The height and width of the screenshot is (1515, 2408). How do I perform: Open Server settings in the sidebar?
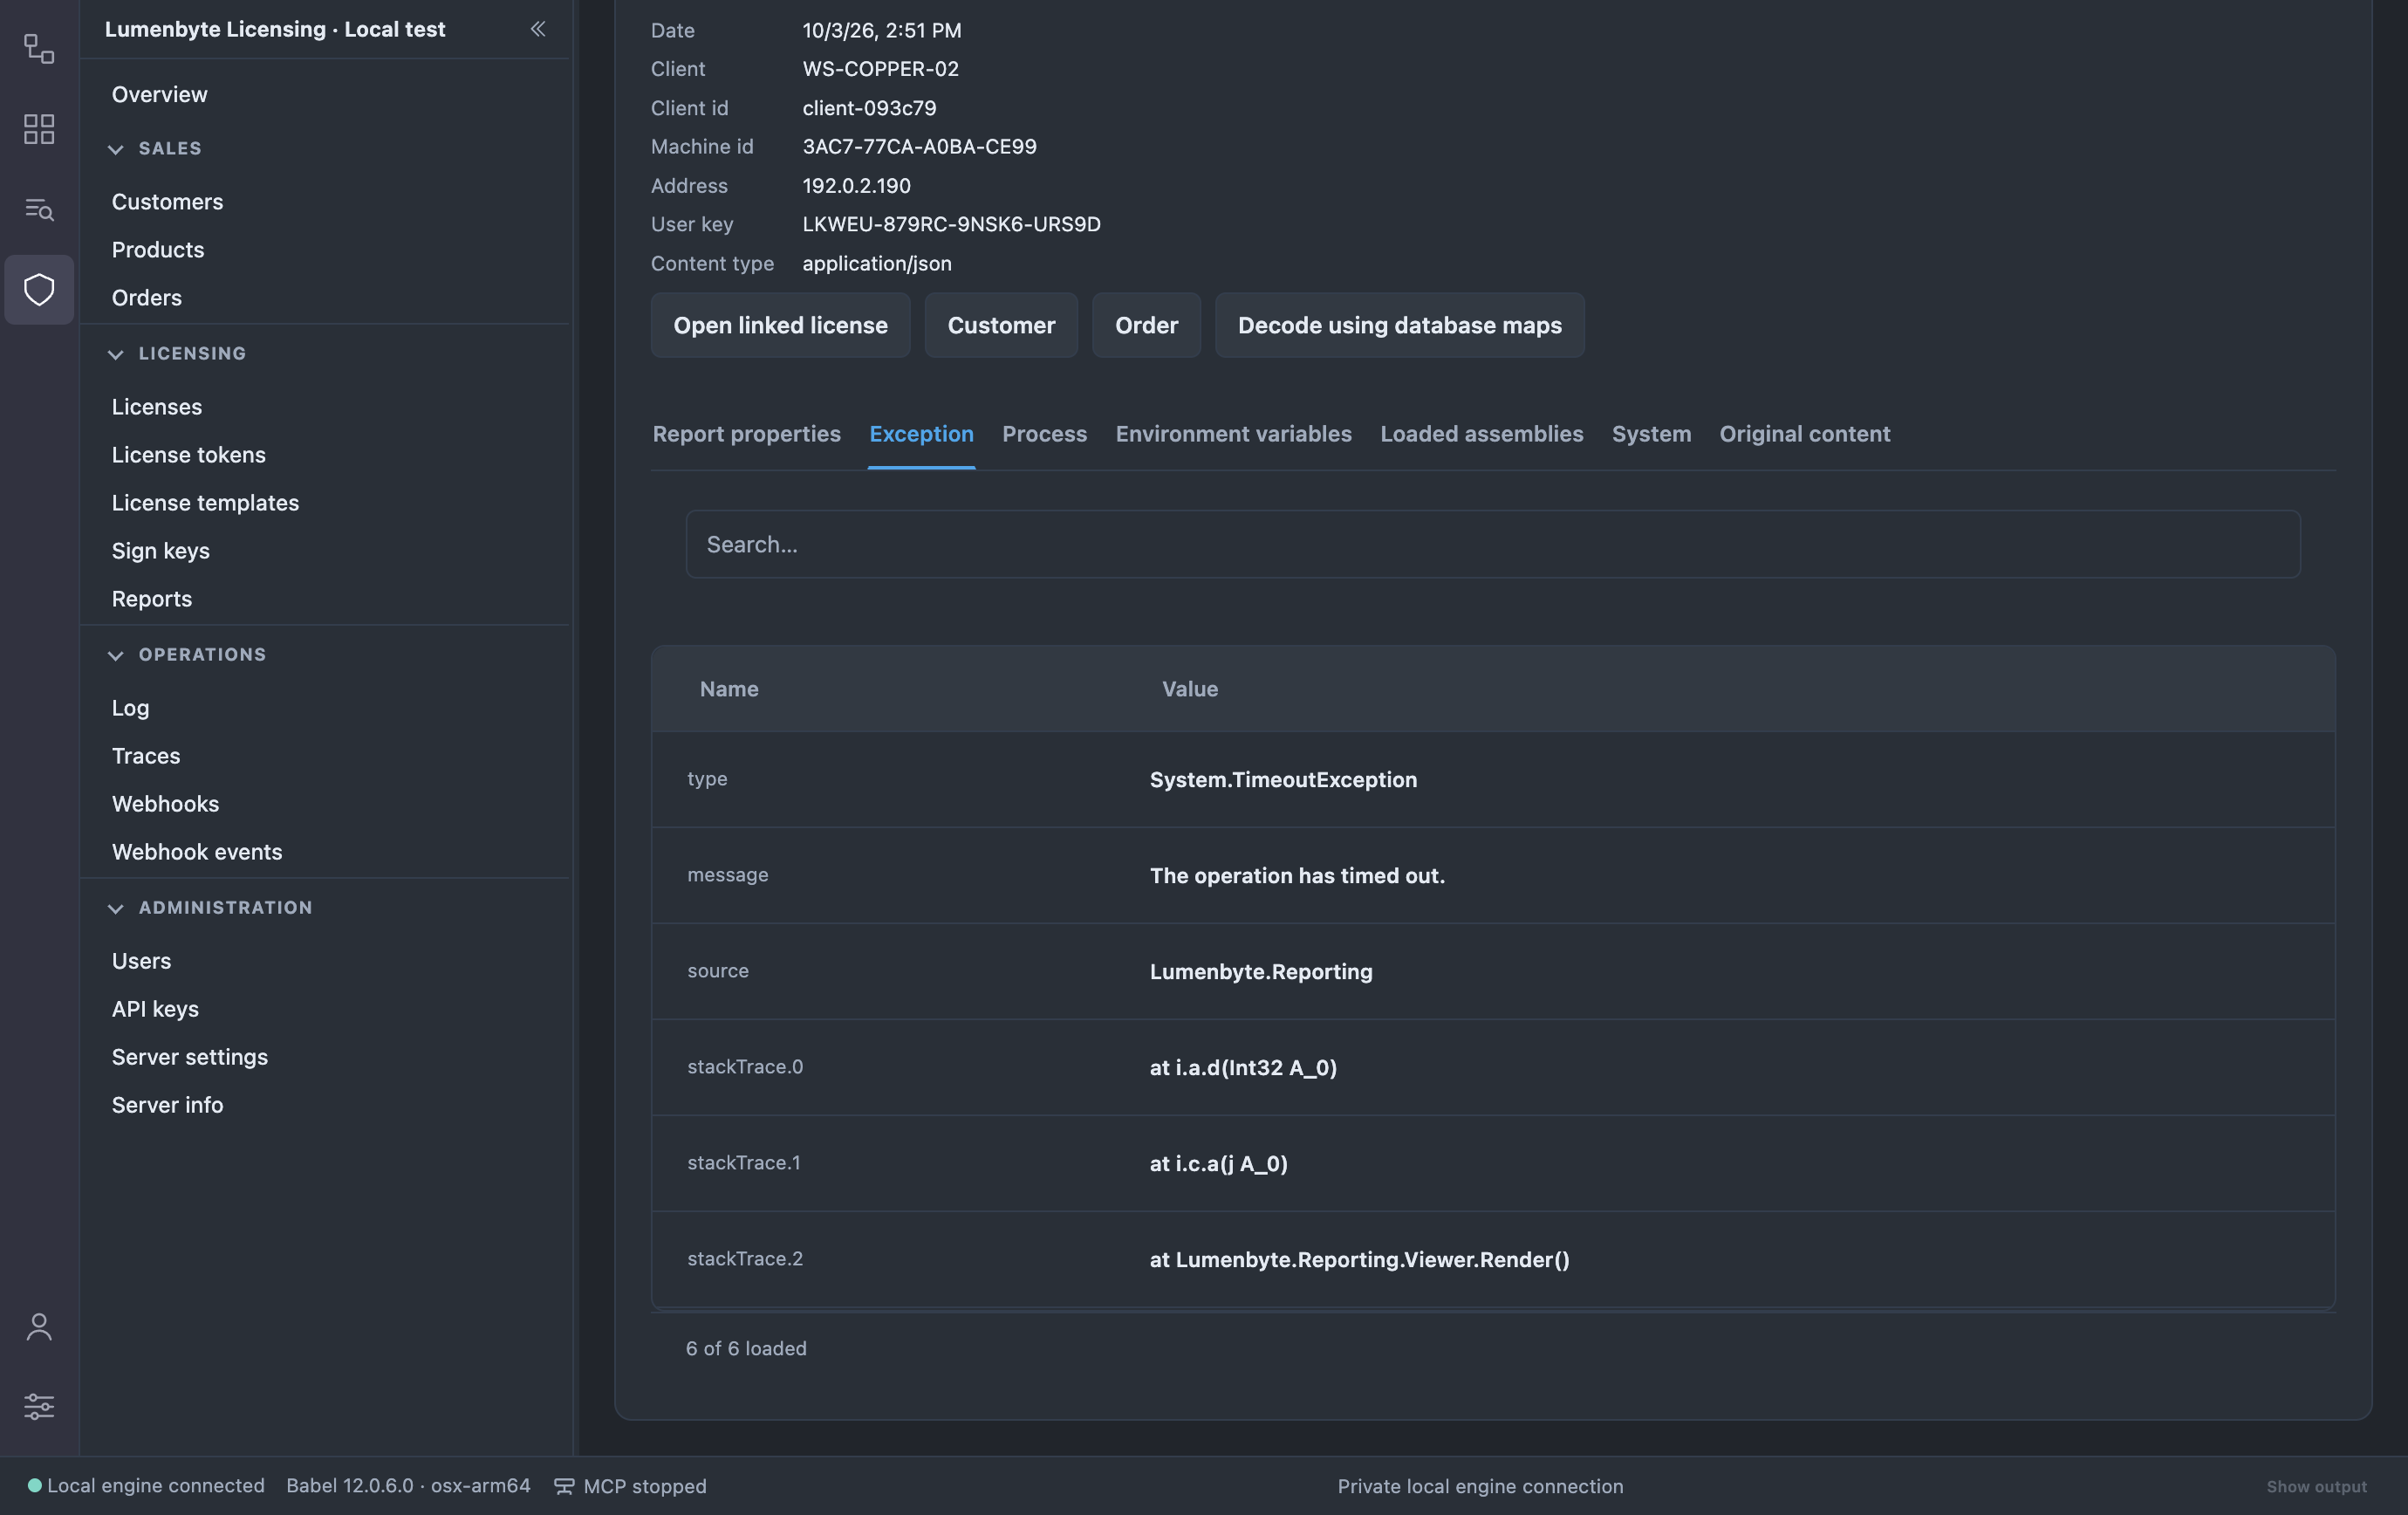(x=190, y=1057)
